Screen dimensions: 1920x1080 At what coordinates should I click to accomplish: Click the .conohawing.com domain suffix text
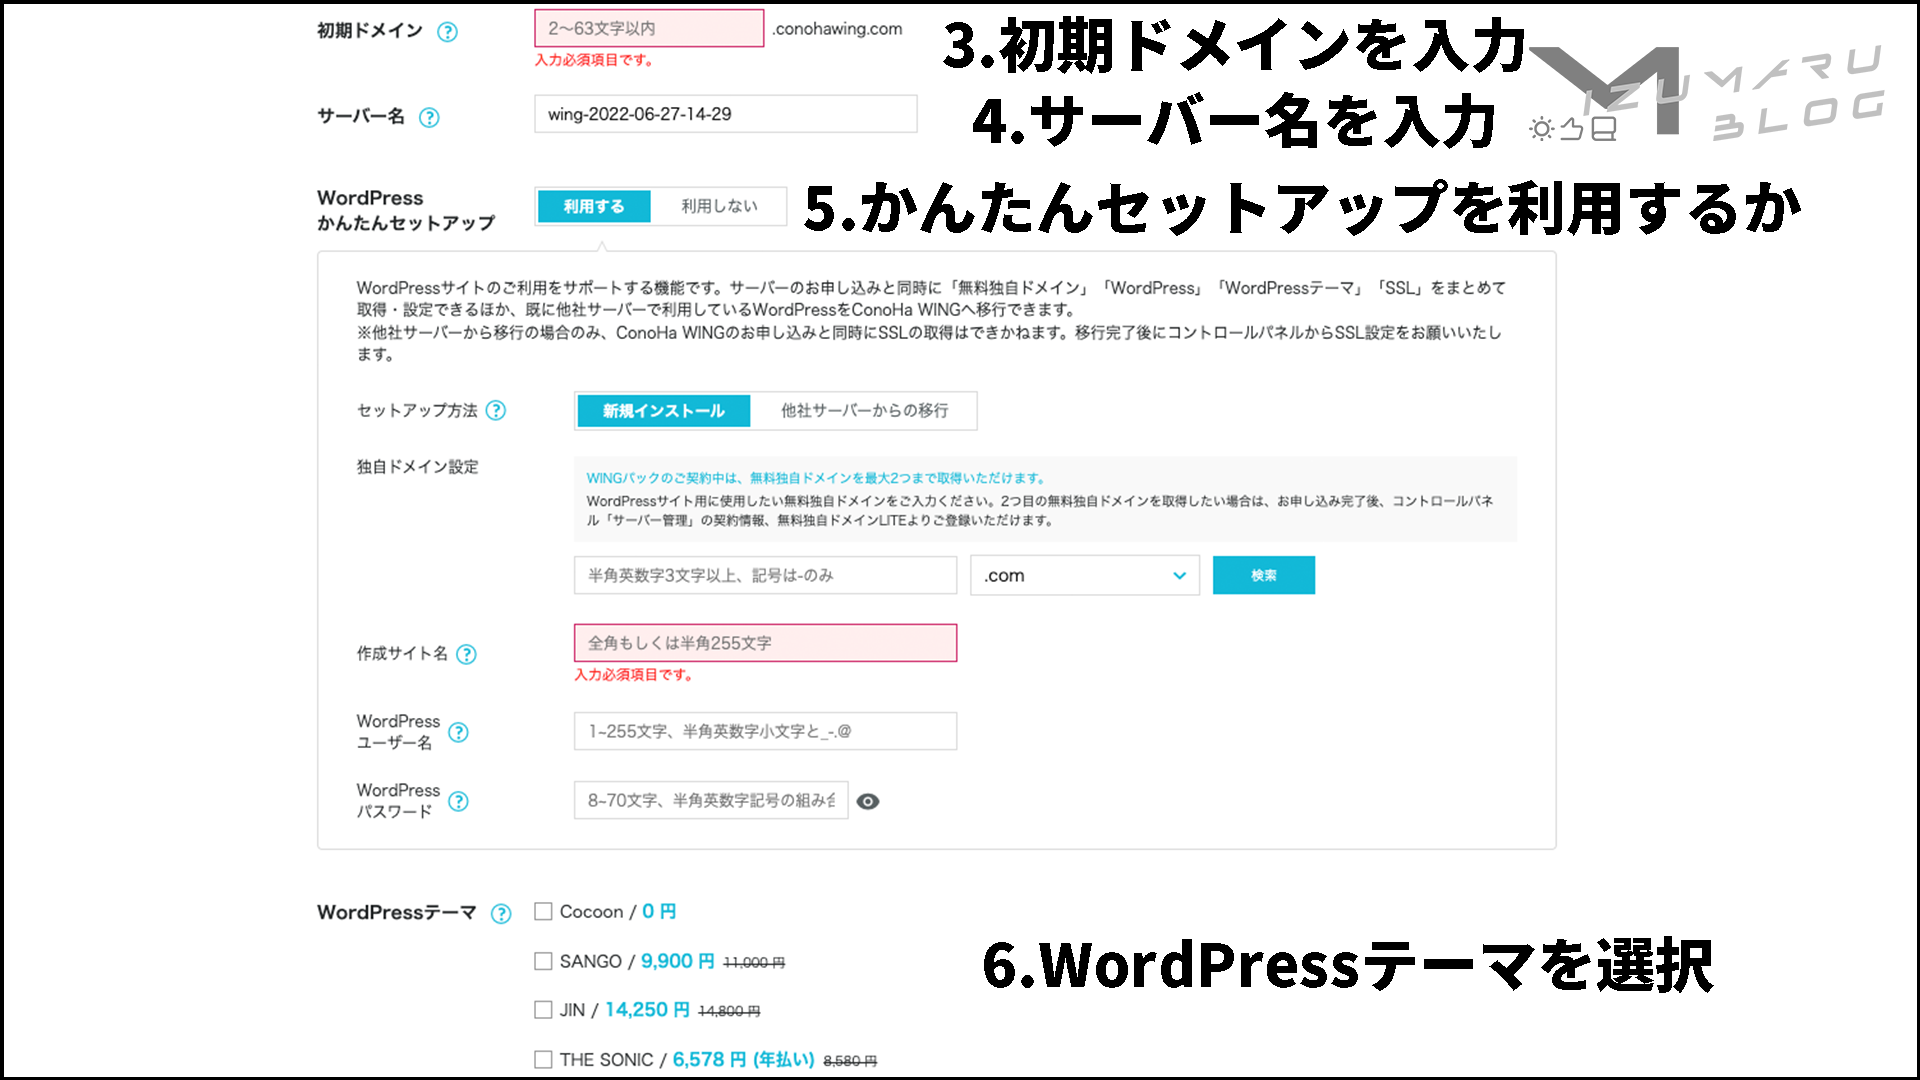coord(837,29)
